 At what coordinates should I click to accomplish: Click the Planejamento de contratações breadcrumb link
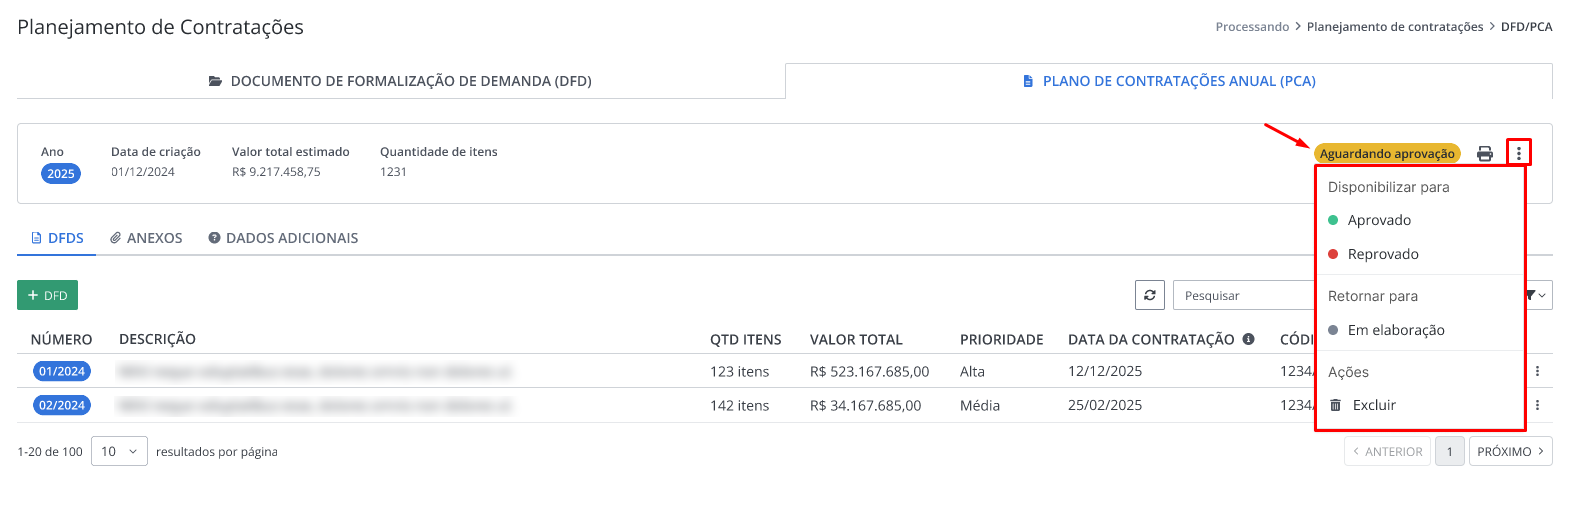click(x=1395, y=27)
